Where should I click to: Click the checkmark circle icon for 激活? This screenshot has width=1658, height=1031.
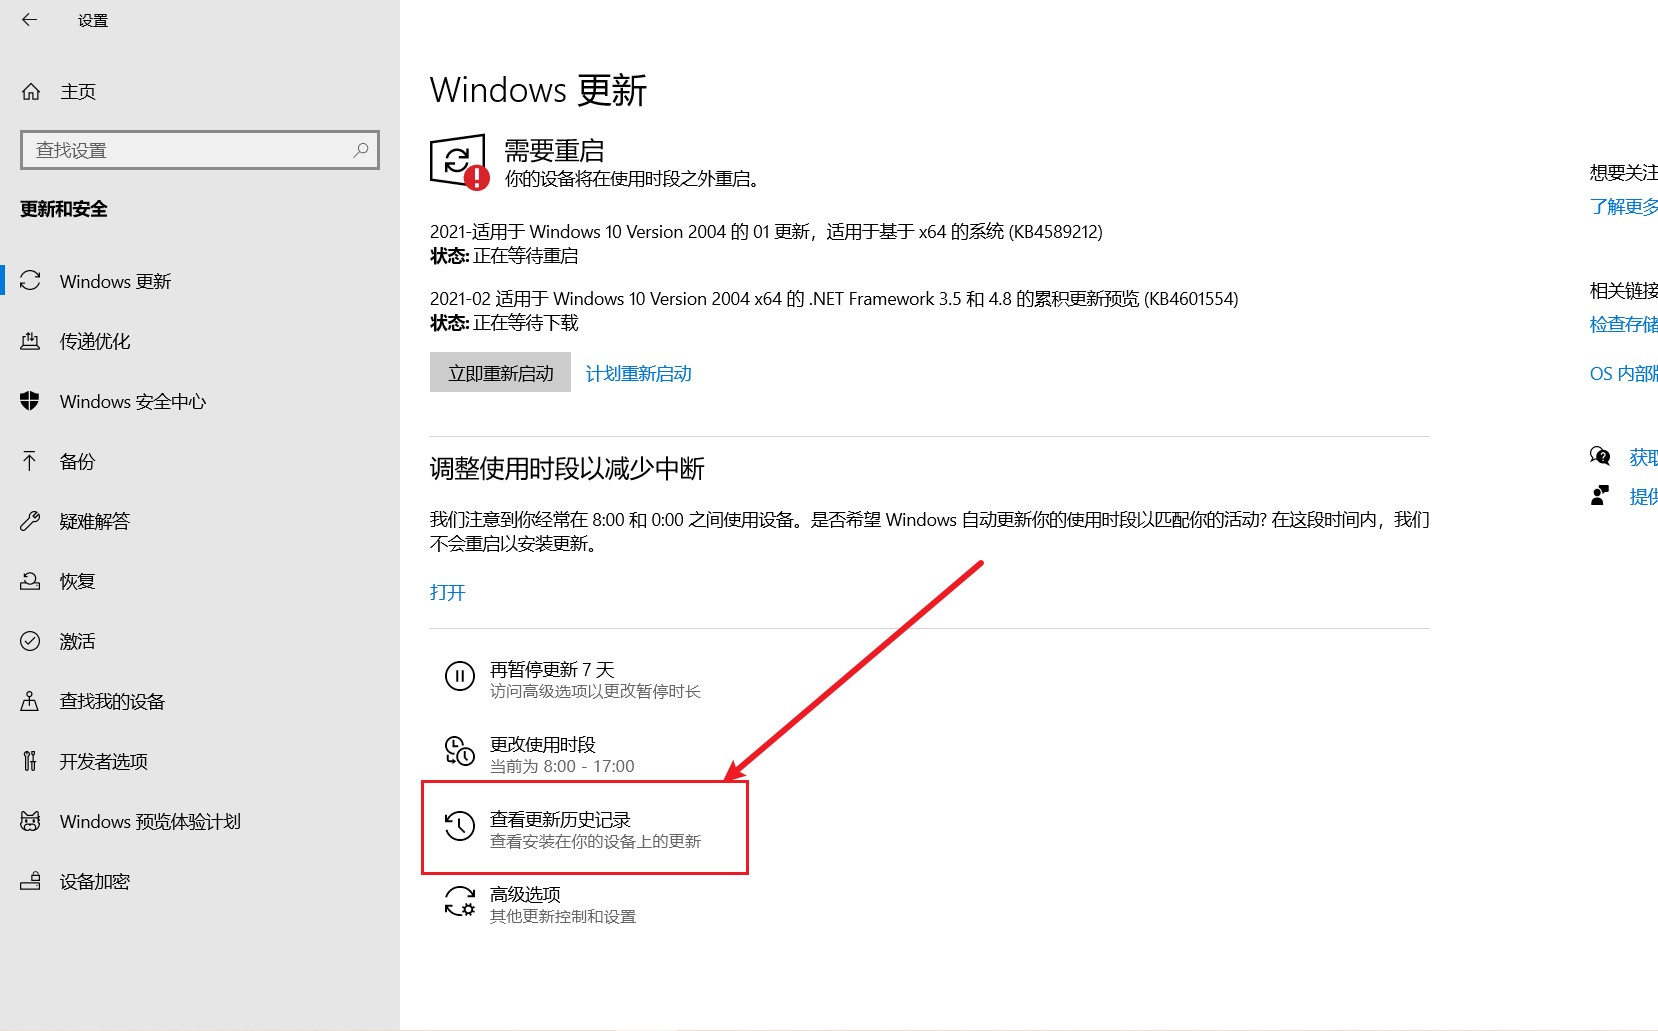click(x=30, y=641)
